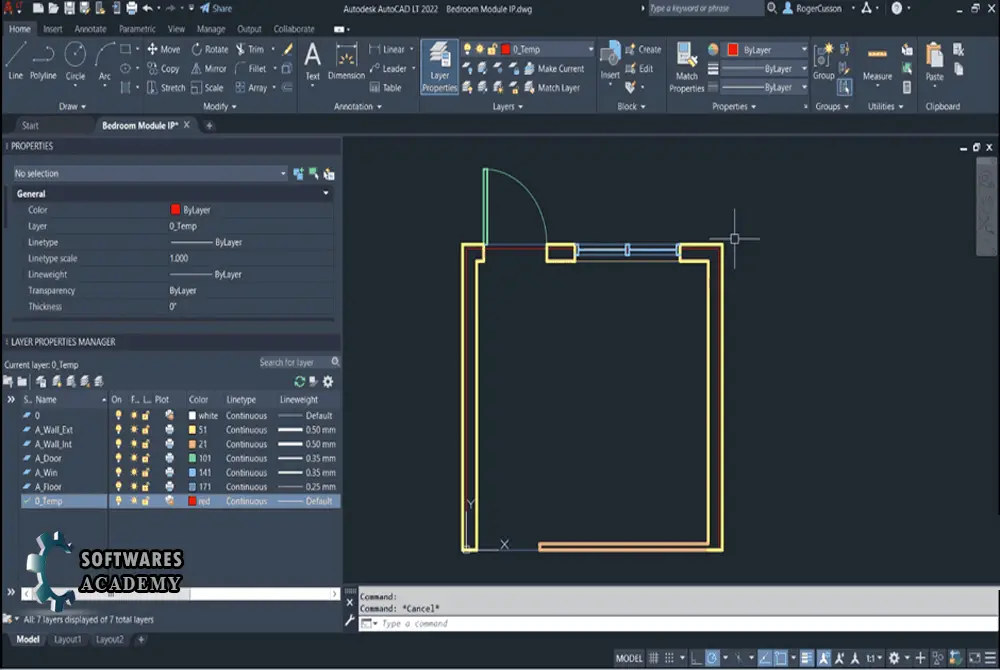Select the Scale tool
The width and height of the screenshot is (1000, 670).
click(207, 87)
